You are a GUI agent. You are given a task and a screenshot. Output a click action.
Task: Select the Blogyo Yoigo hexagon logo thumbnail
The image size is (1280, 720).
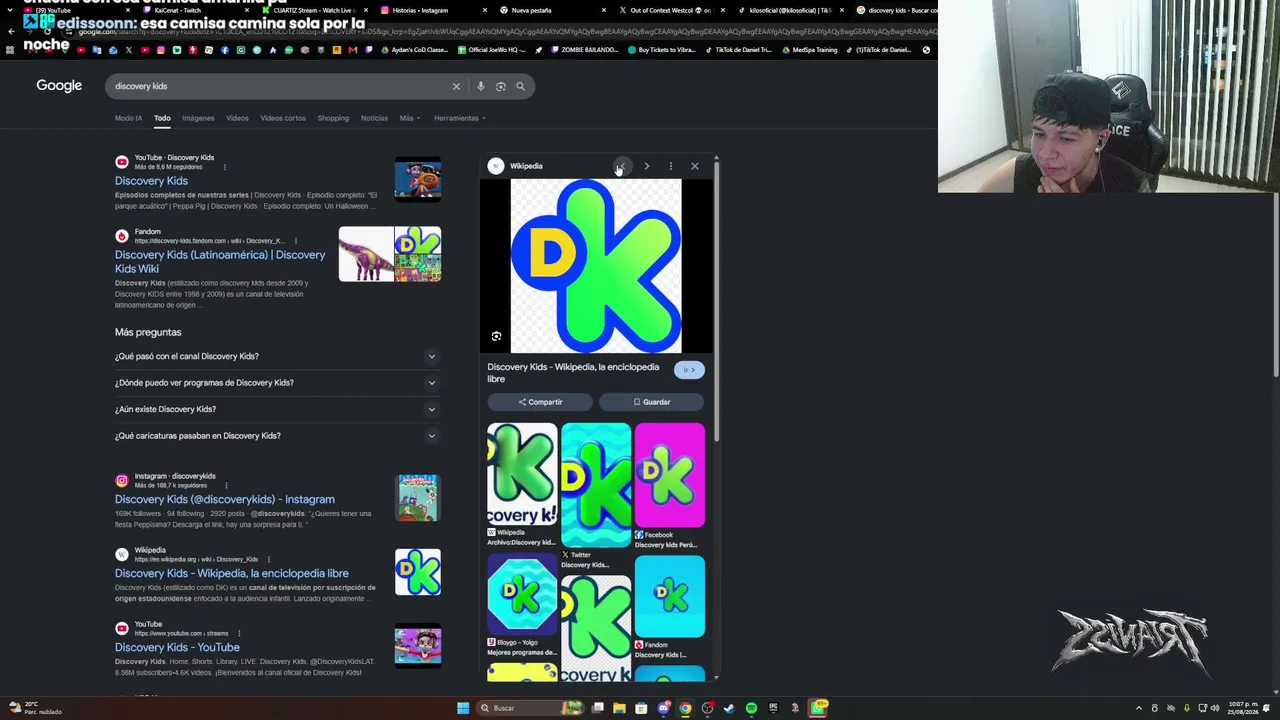click(522, 596)
